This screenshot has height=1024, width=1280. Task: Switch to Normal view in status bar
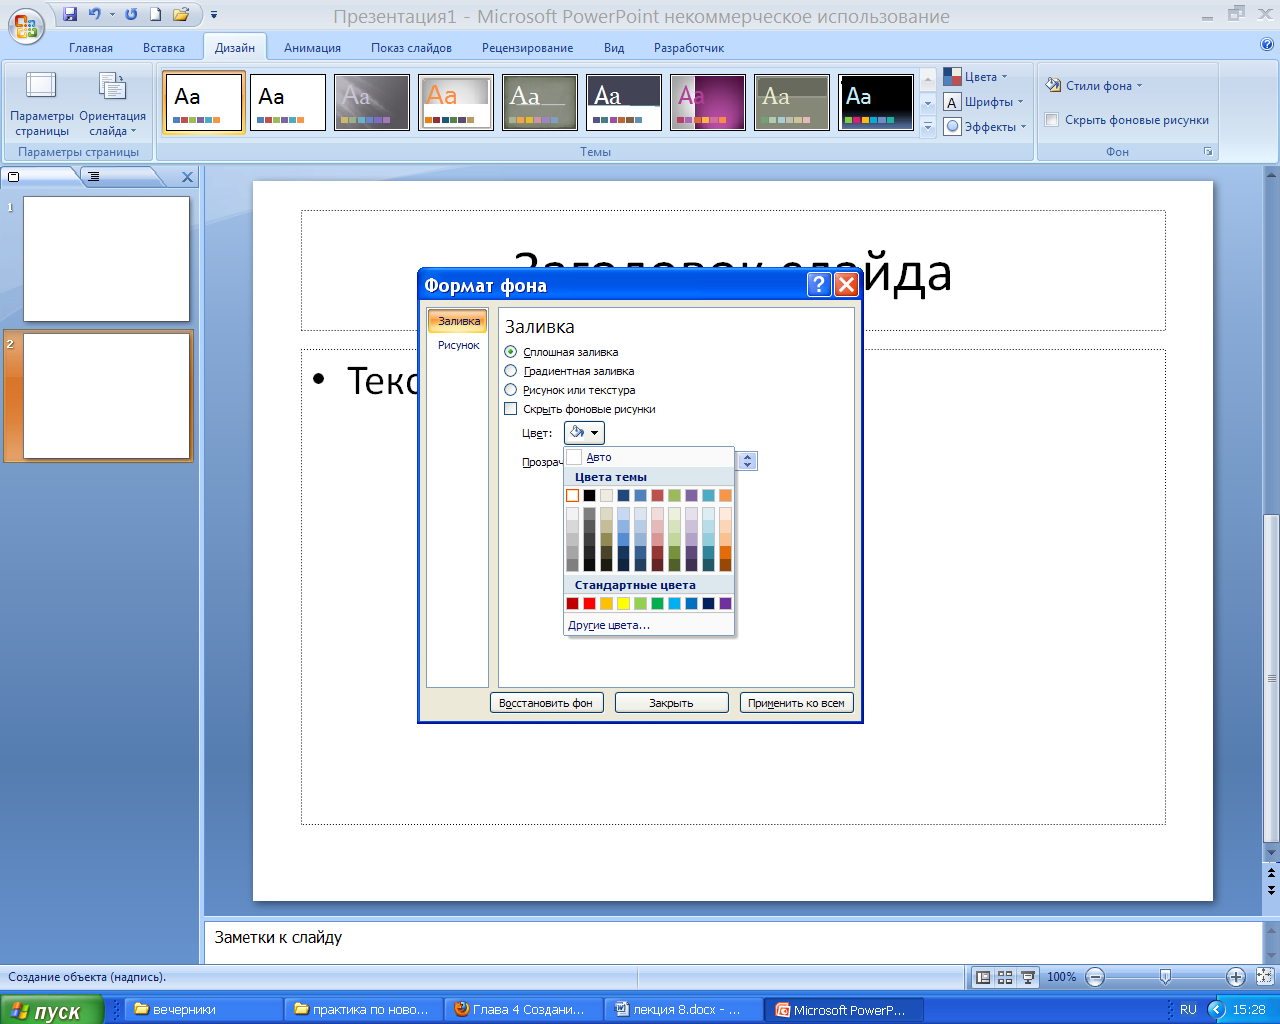pyautogui.click(x=983, y=977)
